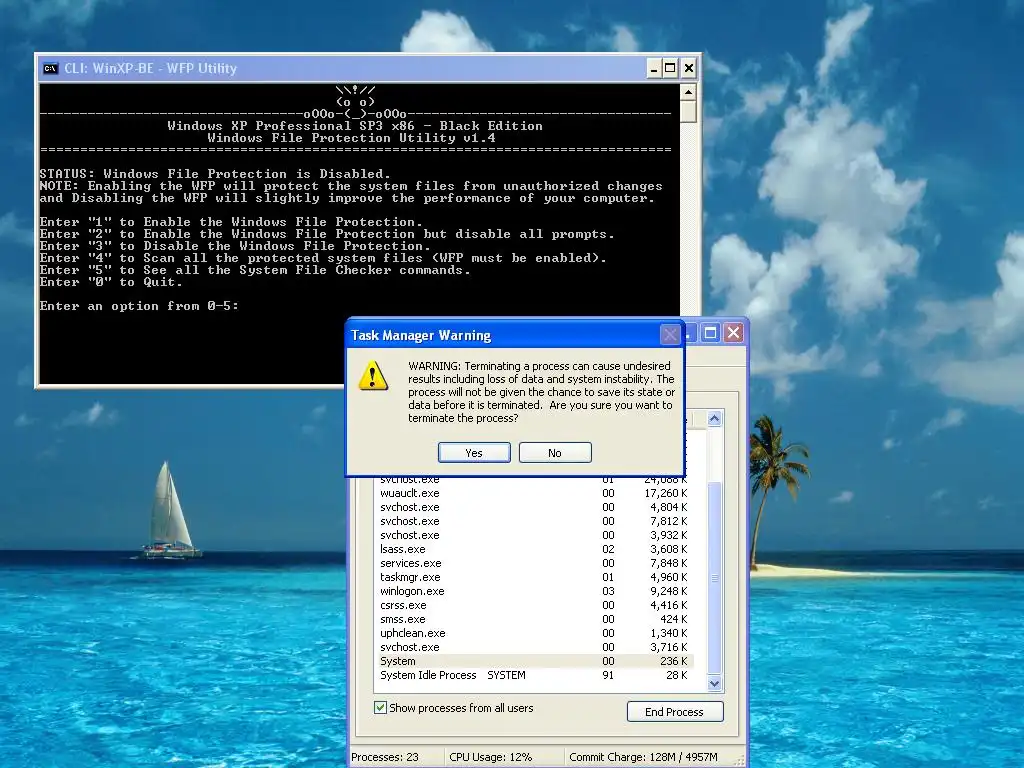Close the Task Manager Warning dialog
This screenshot has width=1024, height=768.
click(670, 335)
